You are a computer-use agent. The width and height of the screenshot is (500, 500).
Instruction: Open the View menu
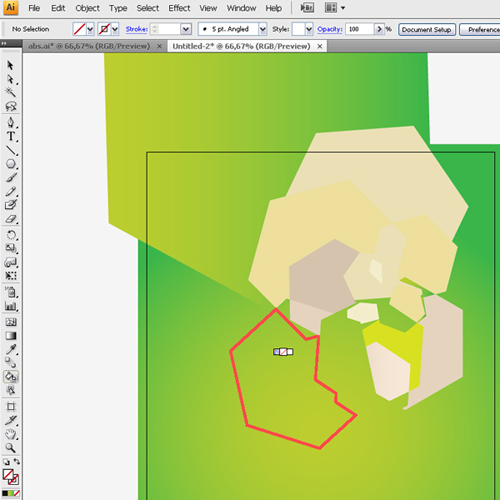208,8
